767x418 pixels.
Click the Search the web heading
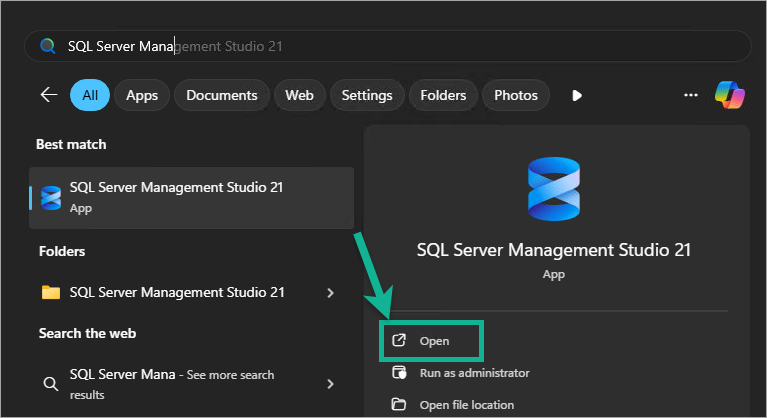(x=88, y=333)
